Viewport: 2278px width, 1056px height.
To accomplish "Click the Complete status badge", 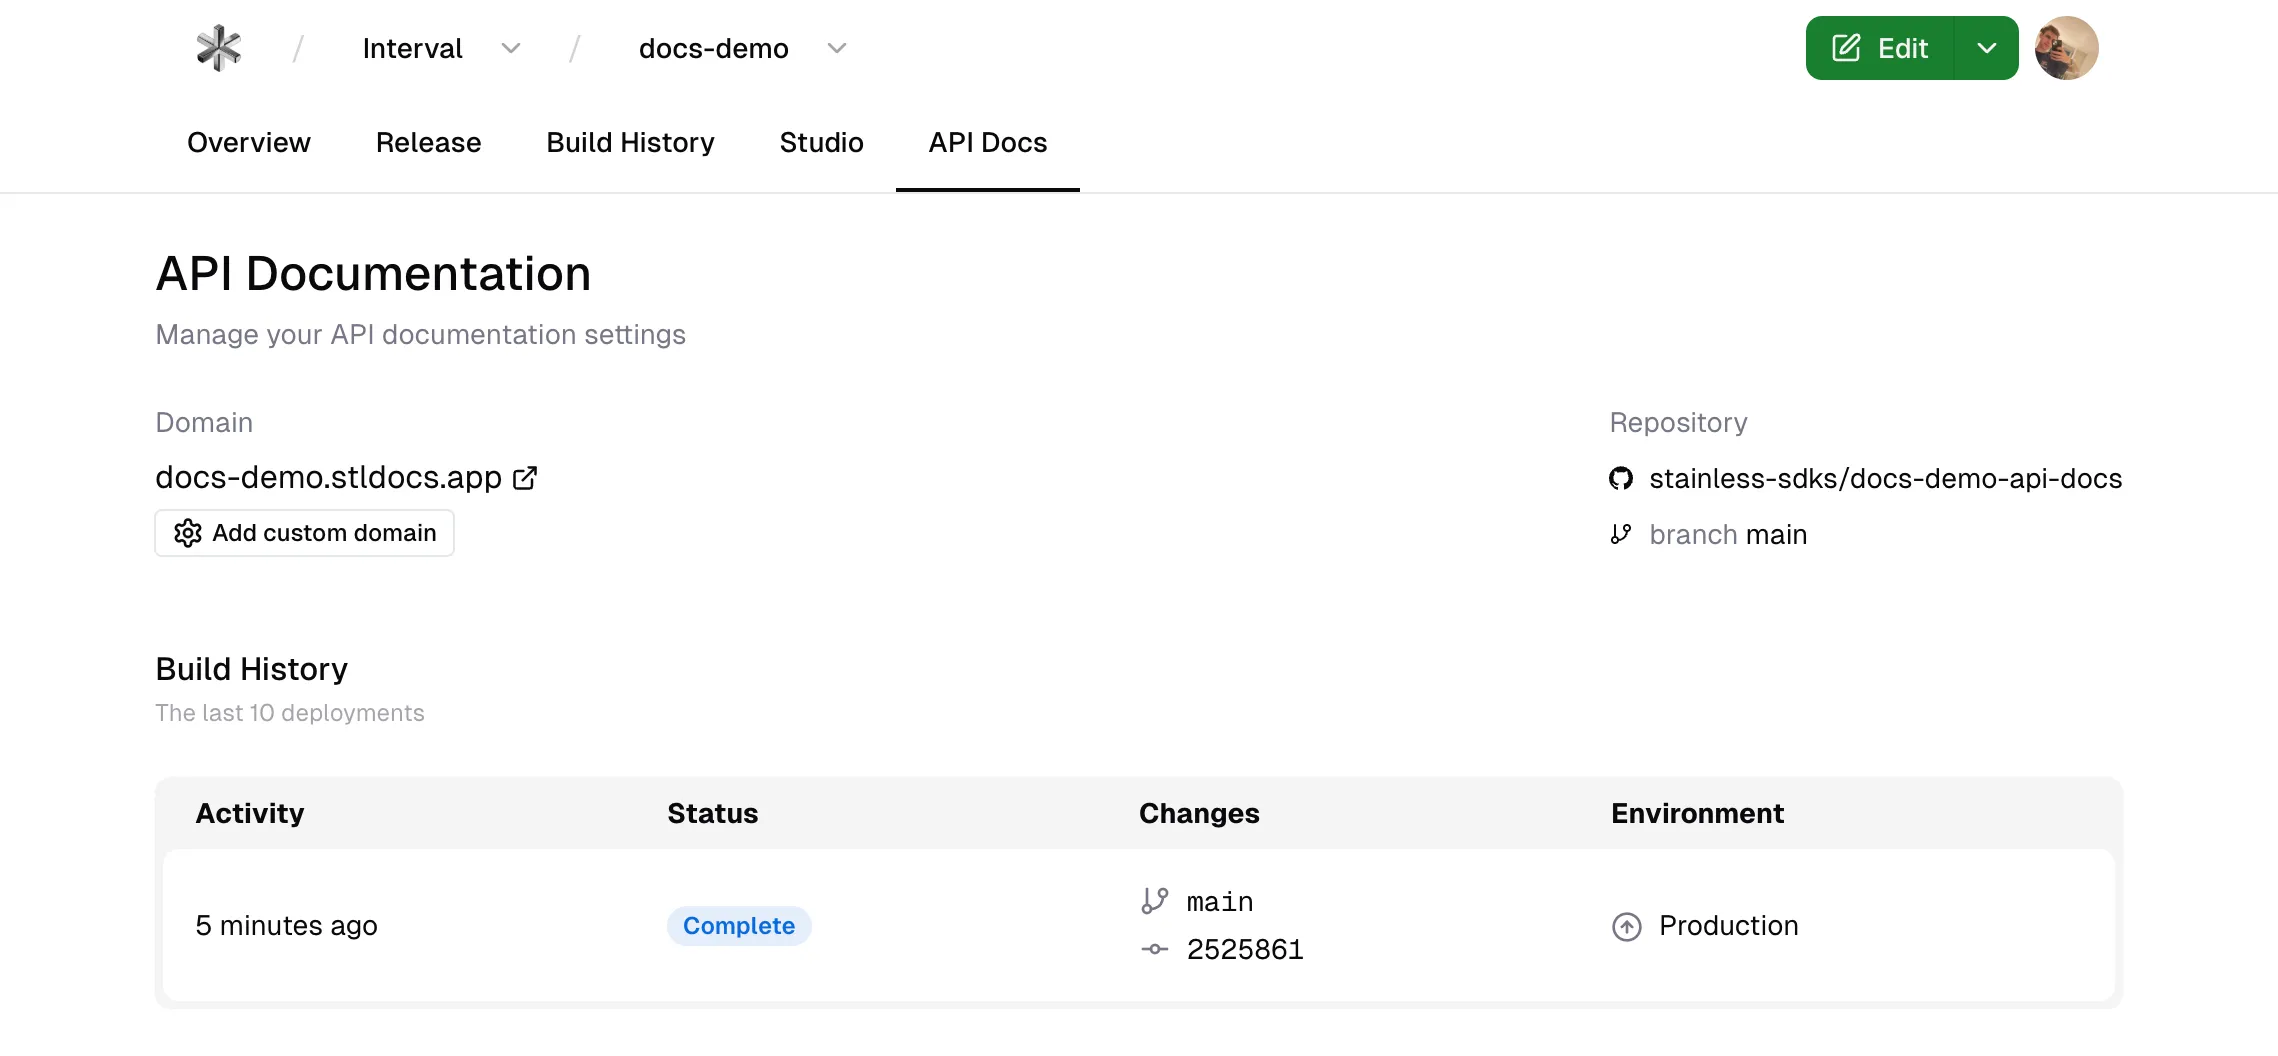I will point(738,926).
